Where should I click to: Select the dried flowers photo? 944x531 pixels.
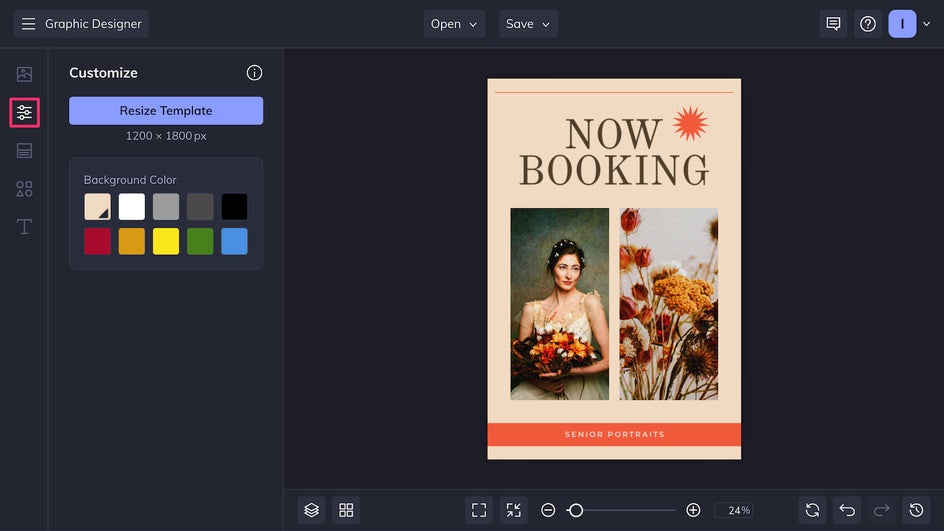point(669,304)
